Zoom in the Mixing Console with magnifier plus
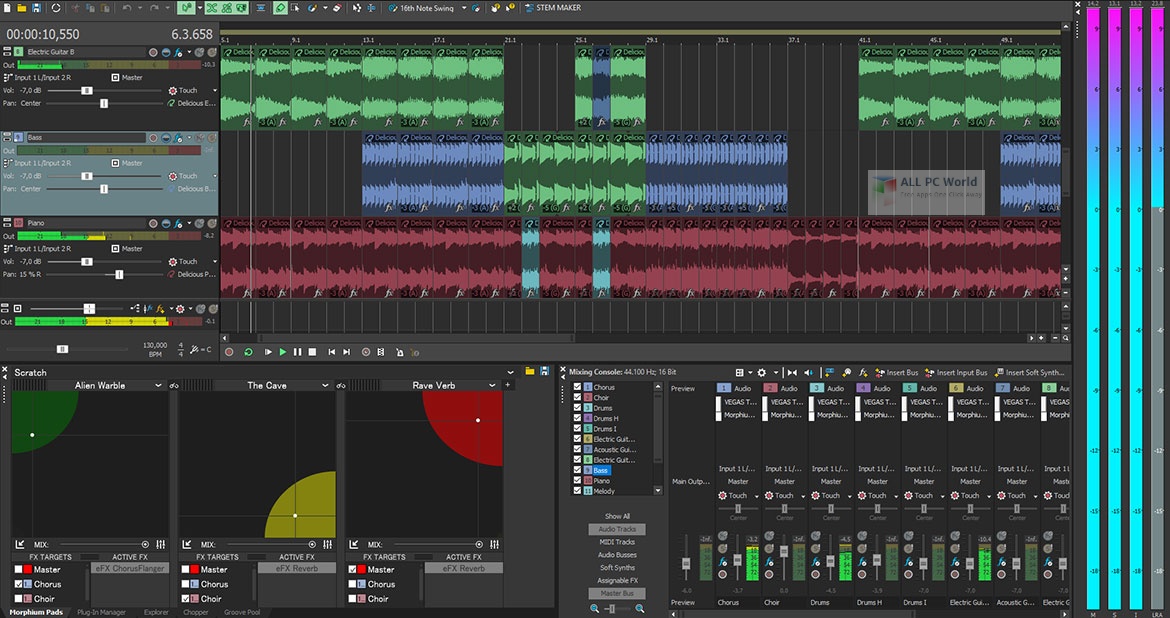This screenshot has height=618, width=1170. pyautogui.click(x=639, y=609)
